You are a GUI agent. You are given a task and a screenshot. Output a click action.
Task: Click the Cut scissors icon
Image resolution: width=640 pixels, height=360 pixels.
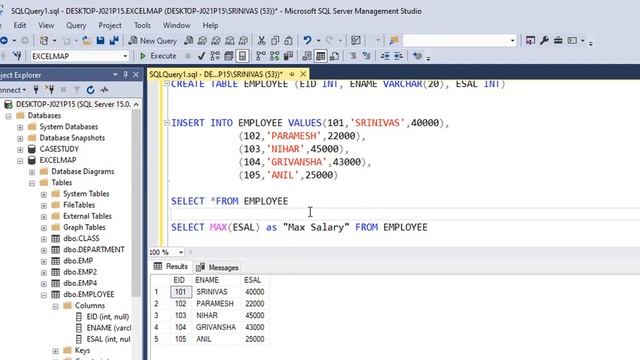(261, 40)
